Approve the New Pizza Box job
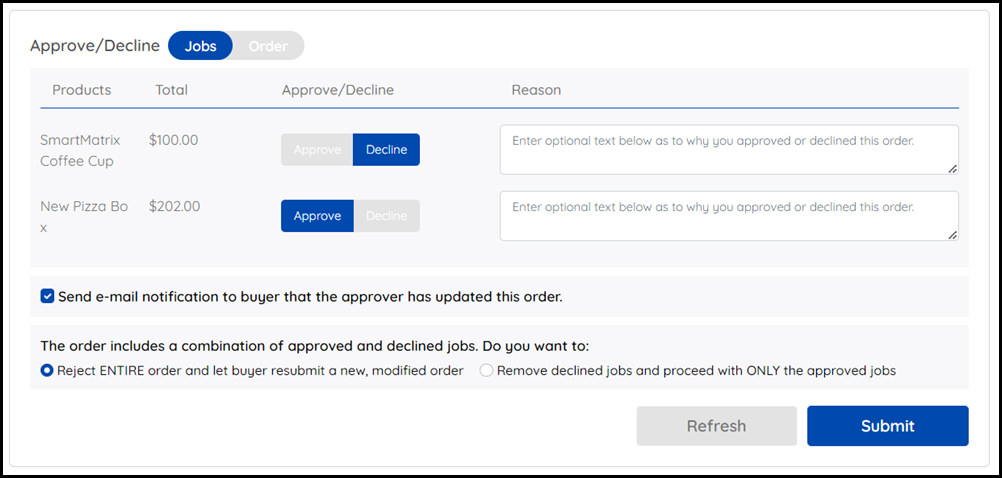This screenshot has height=478, width=1002. (317, 216)
